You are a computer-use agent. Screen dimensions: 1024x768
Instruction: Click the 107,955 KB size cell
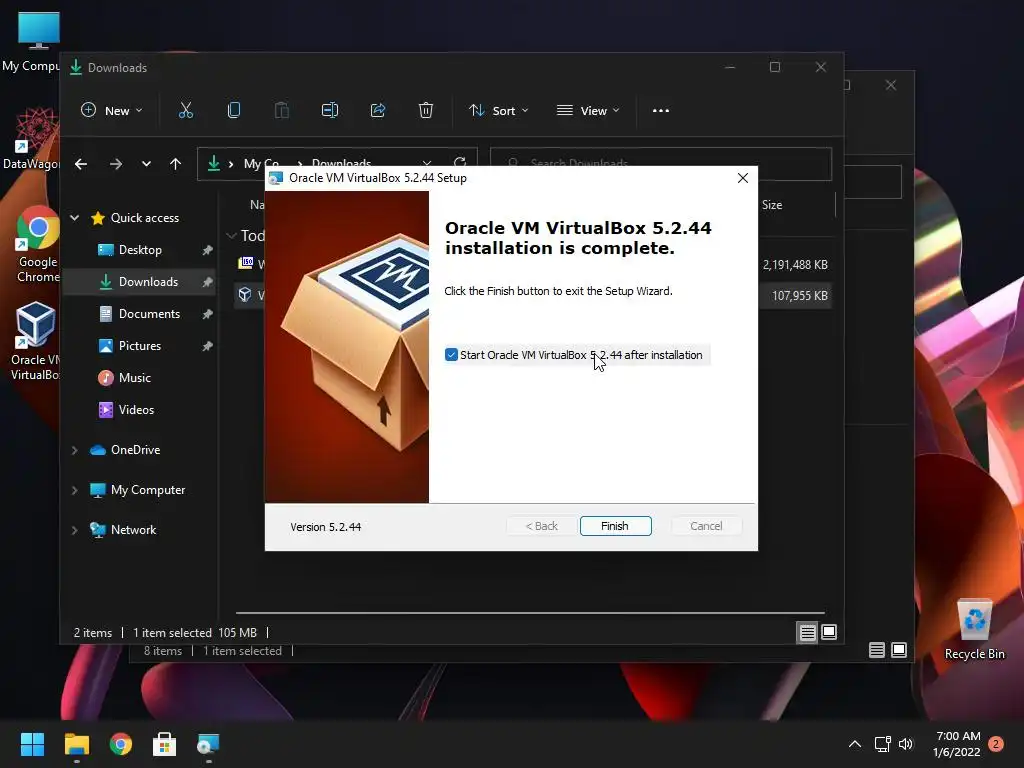point(799,296)
